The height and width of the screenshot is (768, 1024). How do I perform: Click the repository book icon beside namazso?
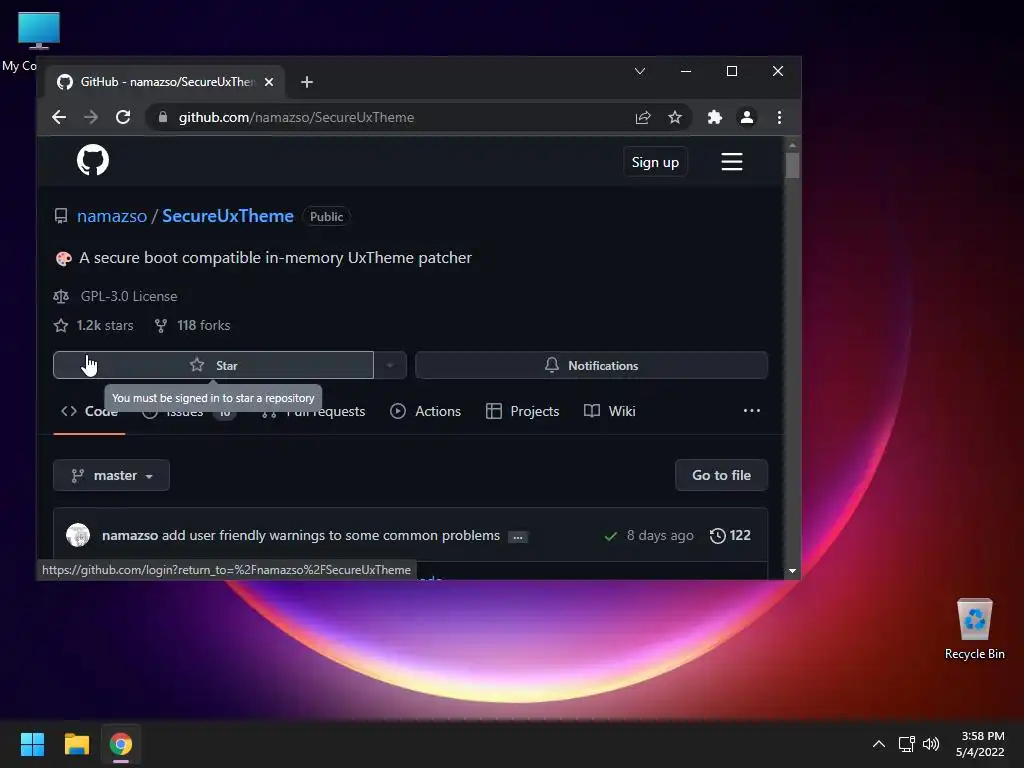[x=61, y=216]
